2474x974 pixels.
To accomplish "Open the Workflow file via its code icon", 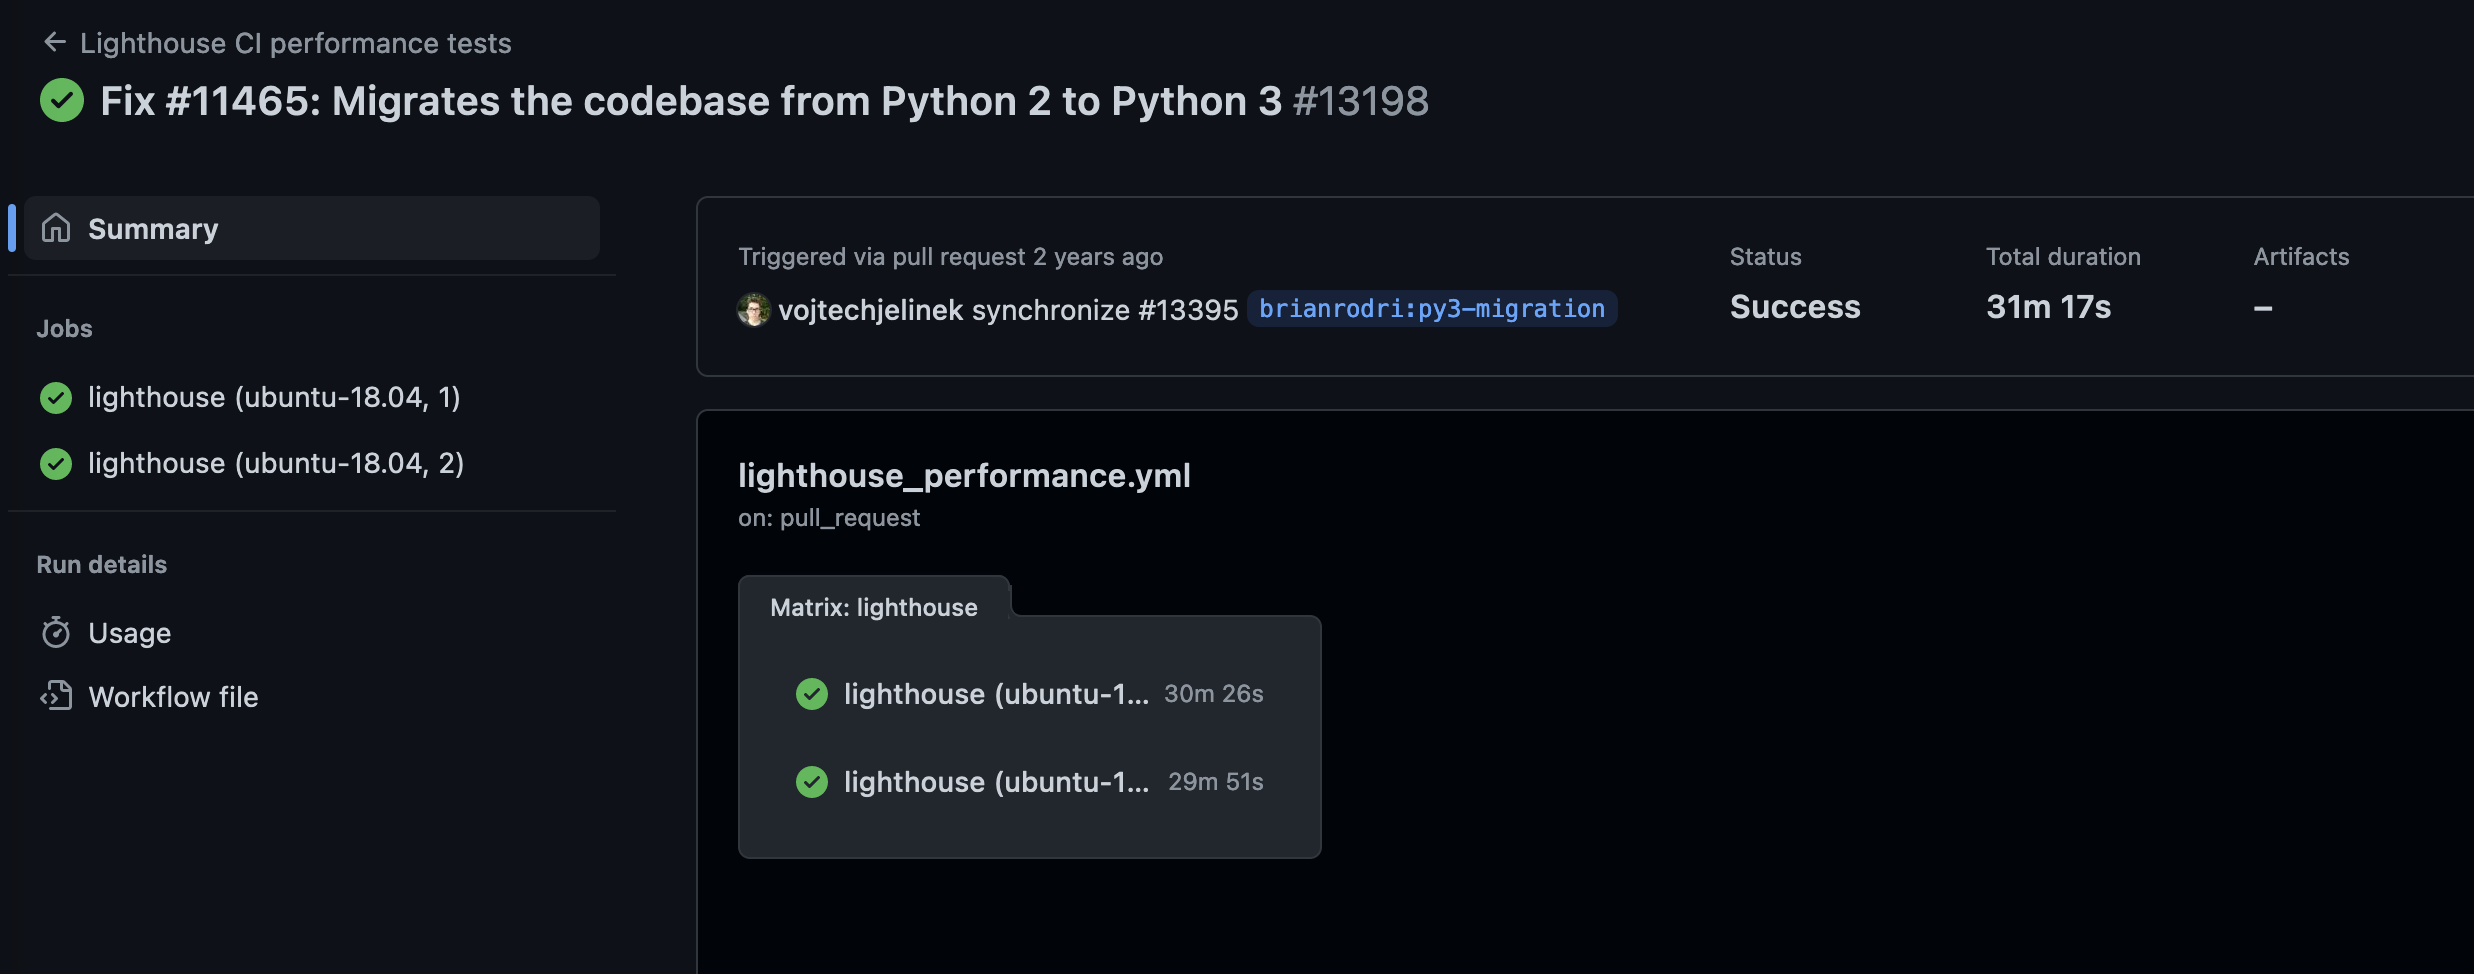I will coord(57,696).
